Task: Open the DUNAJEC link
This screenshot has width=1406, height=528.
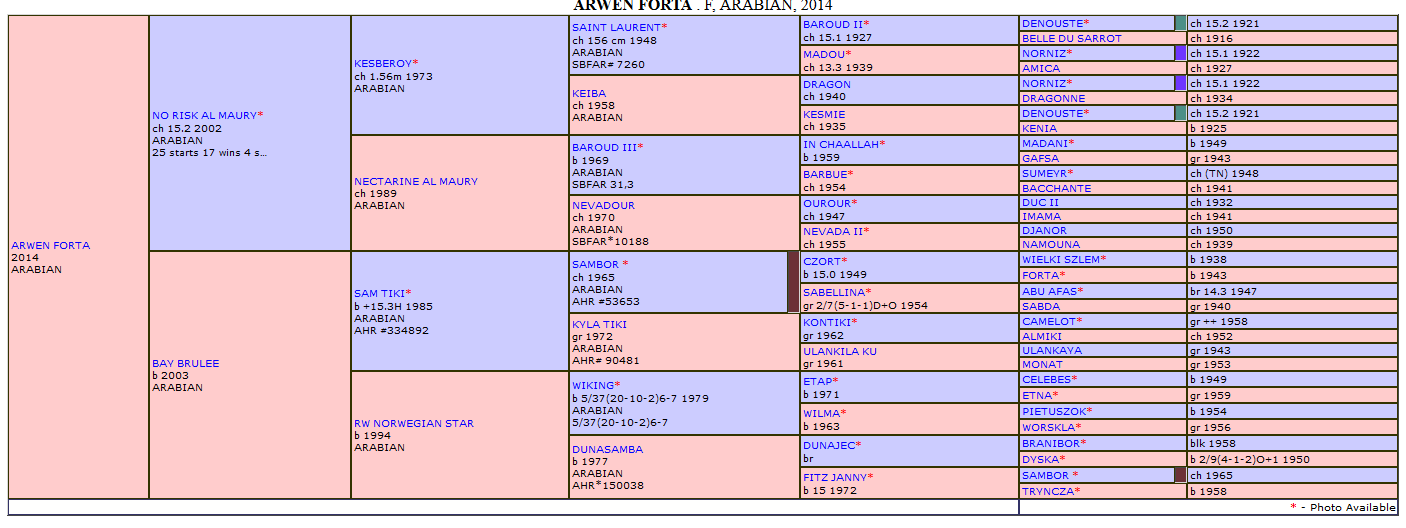Action: pos(829,445)
